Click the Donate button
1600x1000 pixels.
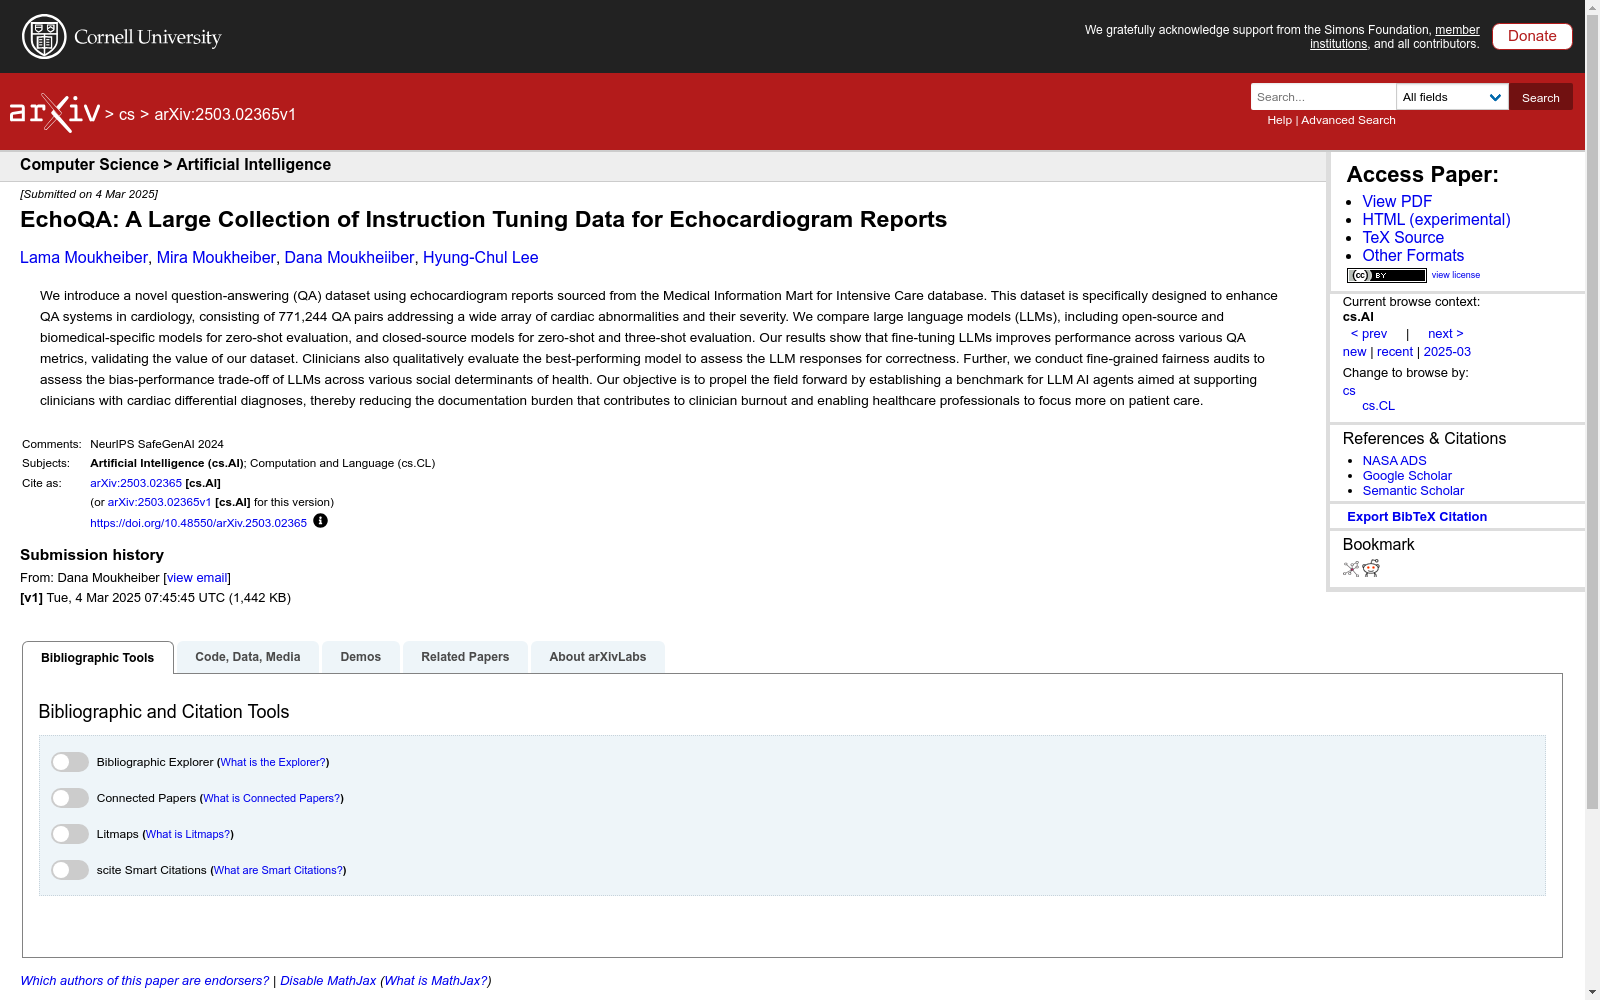[x=1532, y=36]
